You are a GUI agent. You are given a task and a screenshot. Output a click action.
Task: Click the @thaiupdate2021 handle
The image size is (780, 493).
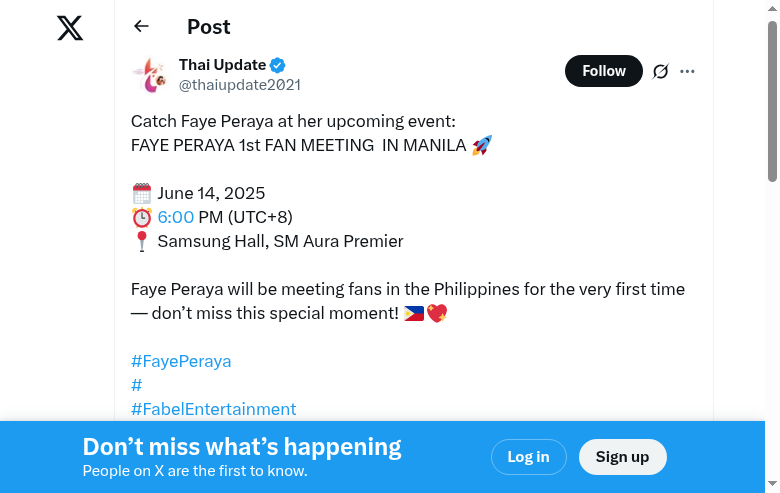point(240,86)
